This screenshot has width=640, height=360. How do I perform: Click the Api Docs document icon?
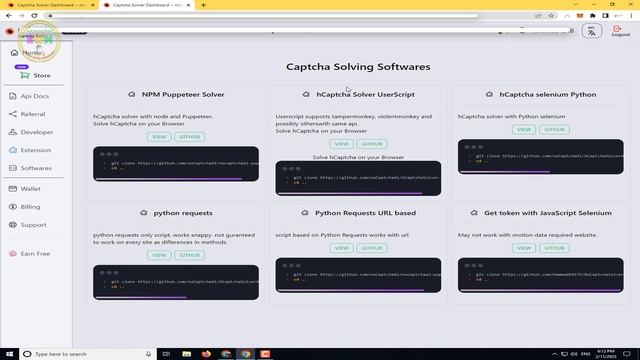pyautogui.click(x=13, y=96)
